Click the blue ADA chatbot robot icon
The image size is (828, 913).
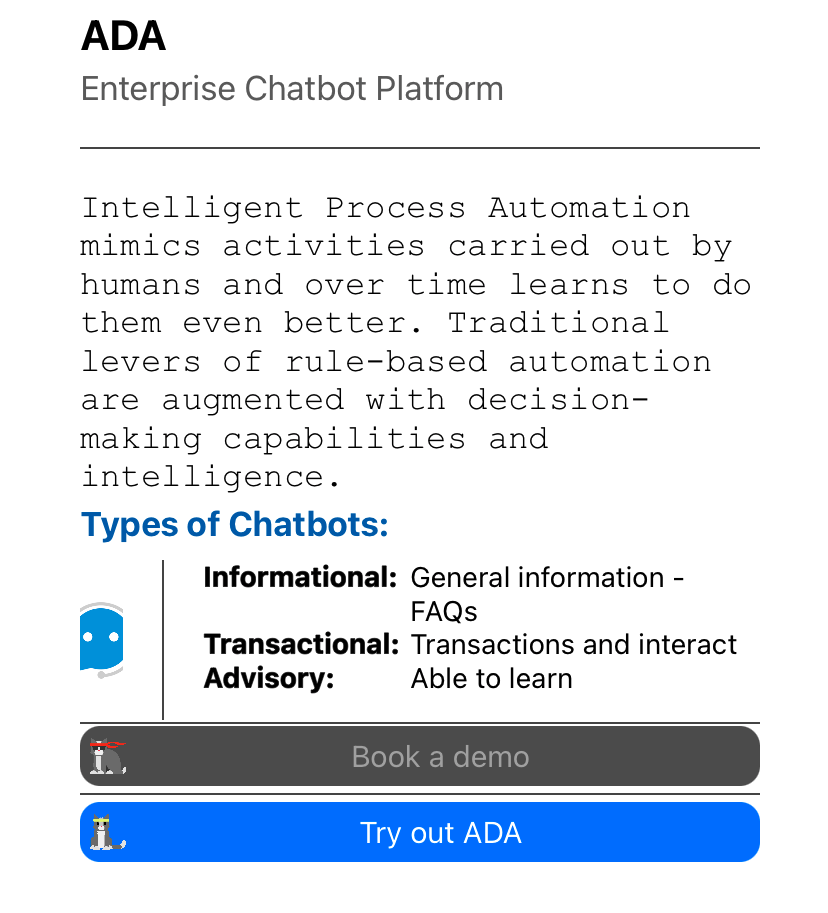pyautogui.click(x=102, y=636)
